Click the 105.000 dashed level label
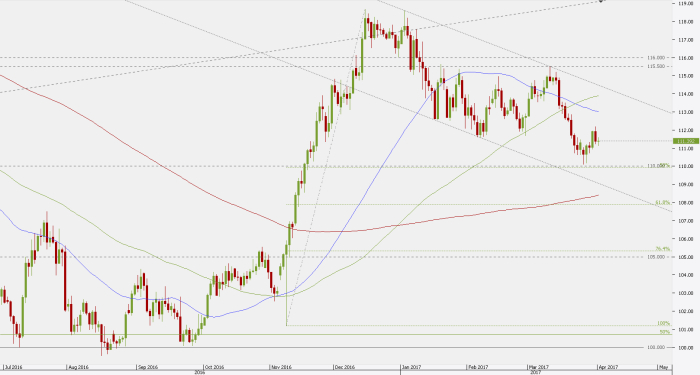The height and width of the screenshot is (375, 700). tap(661, 257)
